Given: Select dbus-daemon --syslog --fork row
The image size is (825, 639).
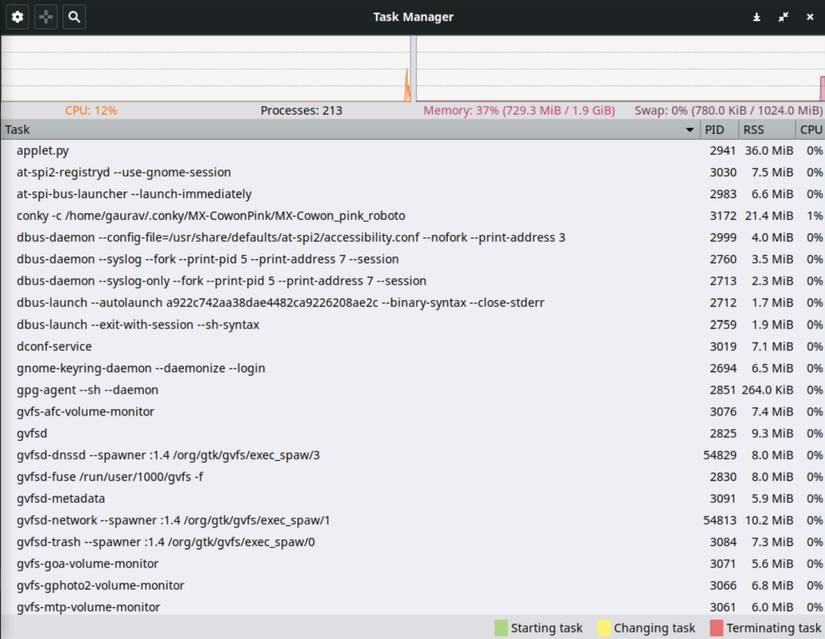Looking at the screenshot, I should tap(412, 259).
